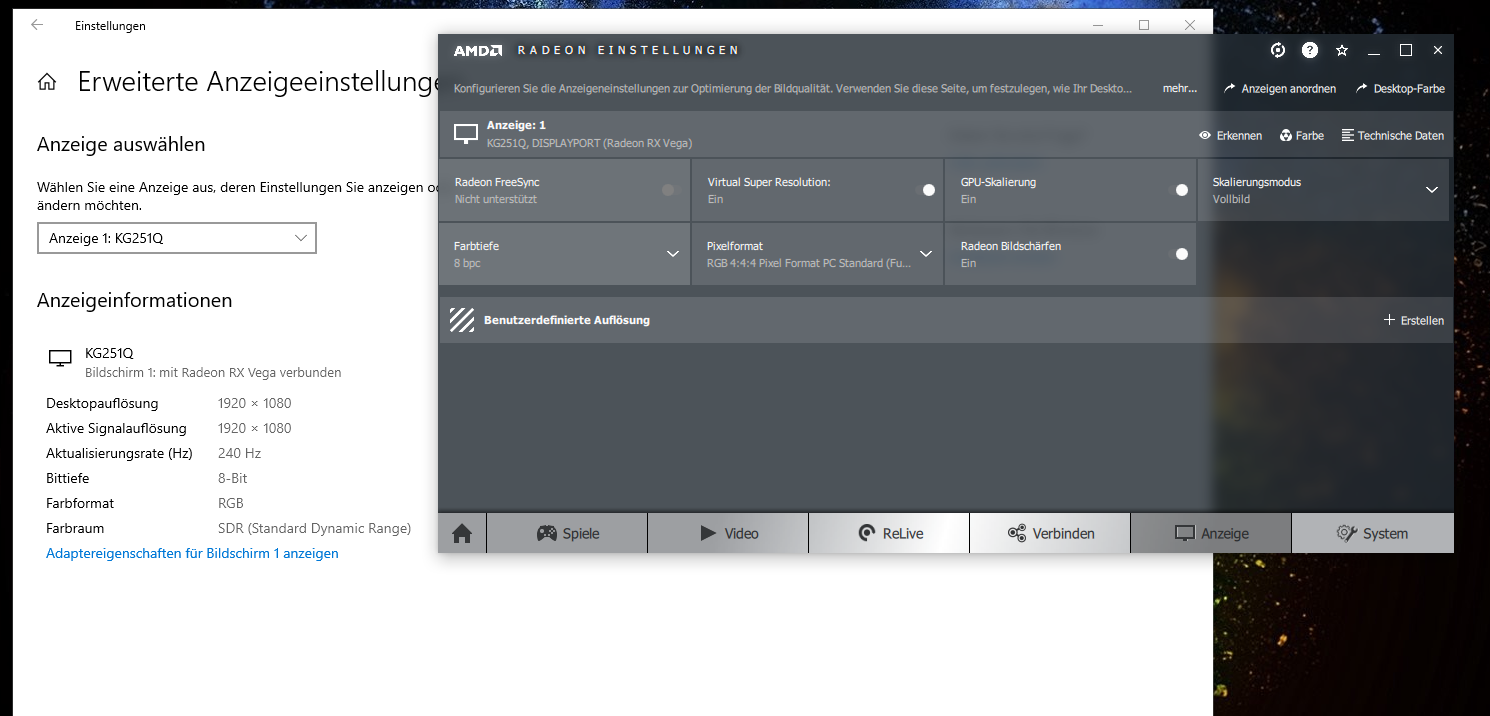Screen dimensions: 1490x716
Task: Click Anzeigen anordnen
Action: click(1280, 89)
